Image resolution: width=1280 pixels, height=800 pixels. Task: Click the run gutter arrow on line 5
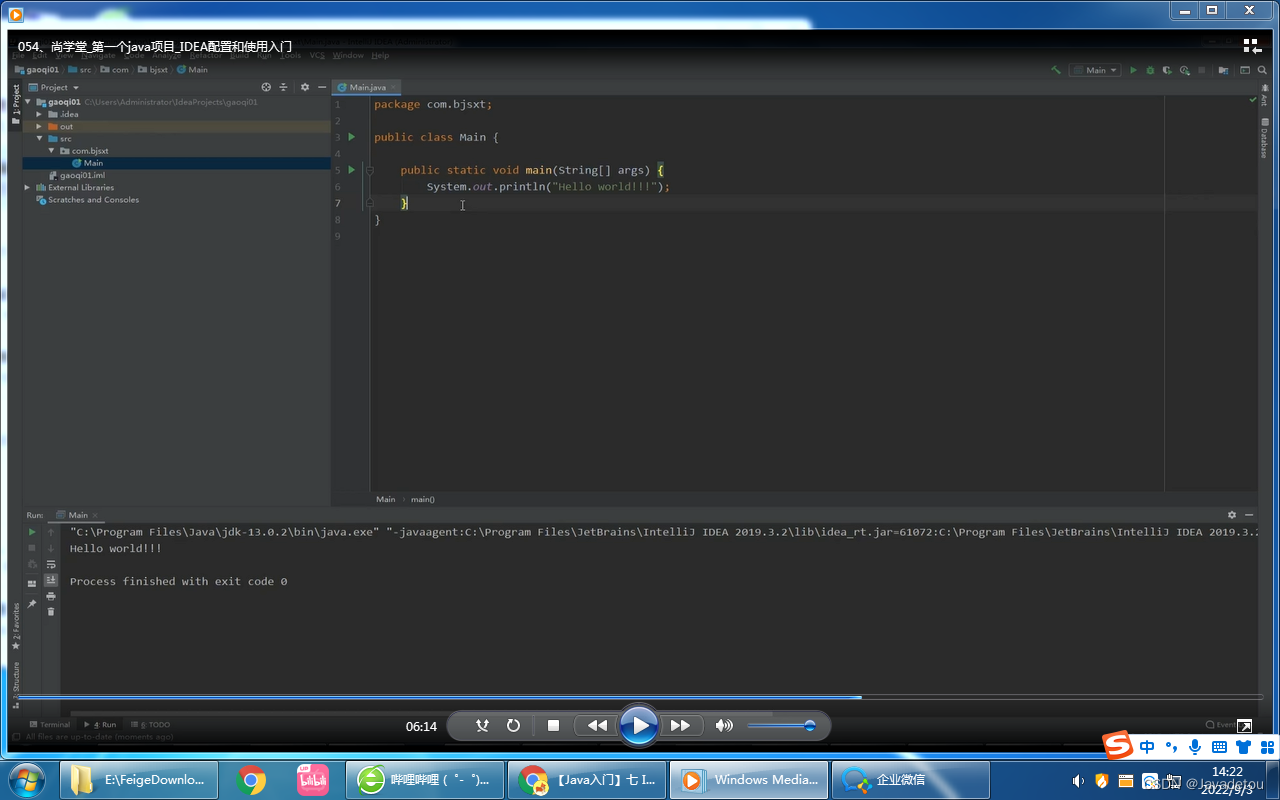[x=352, y=170]
